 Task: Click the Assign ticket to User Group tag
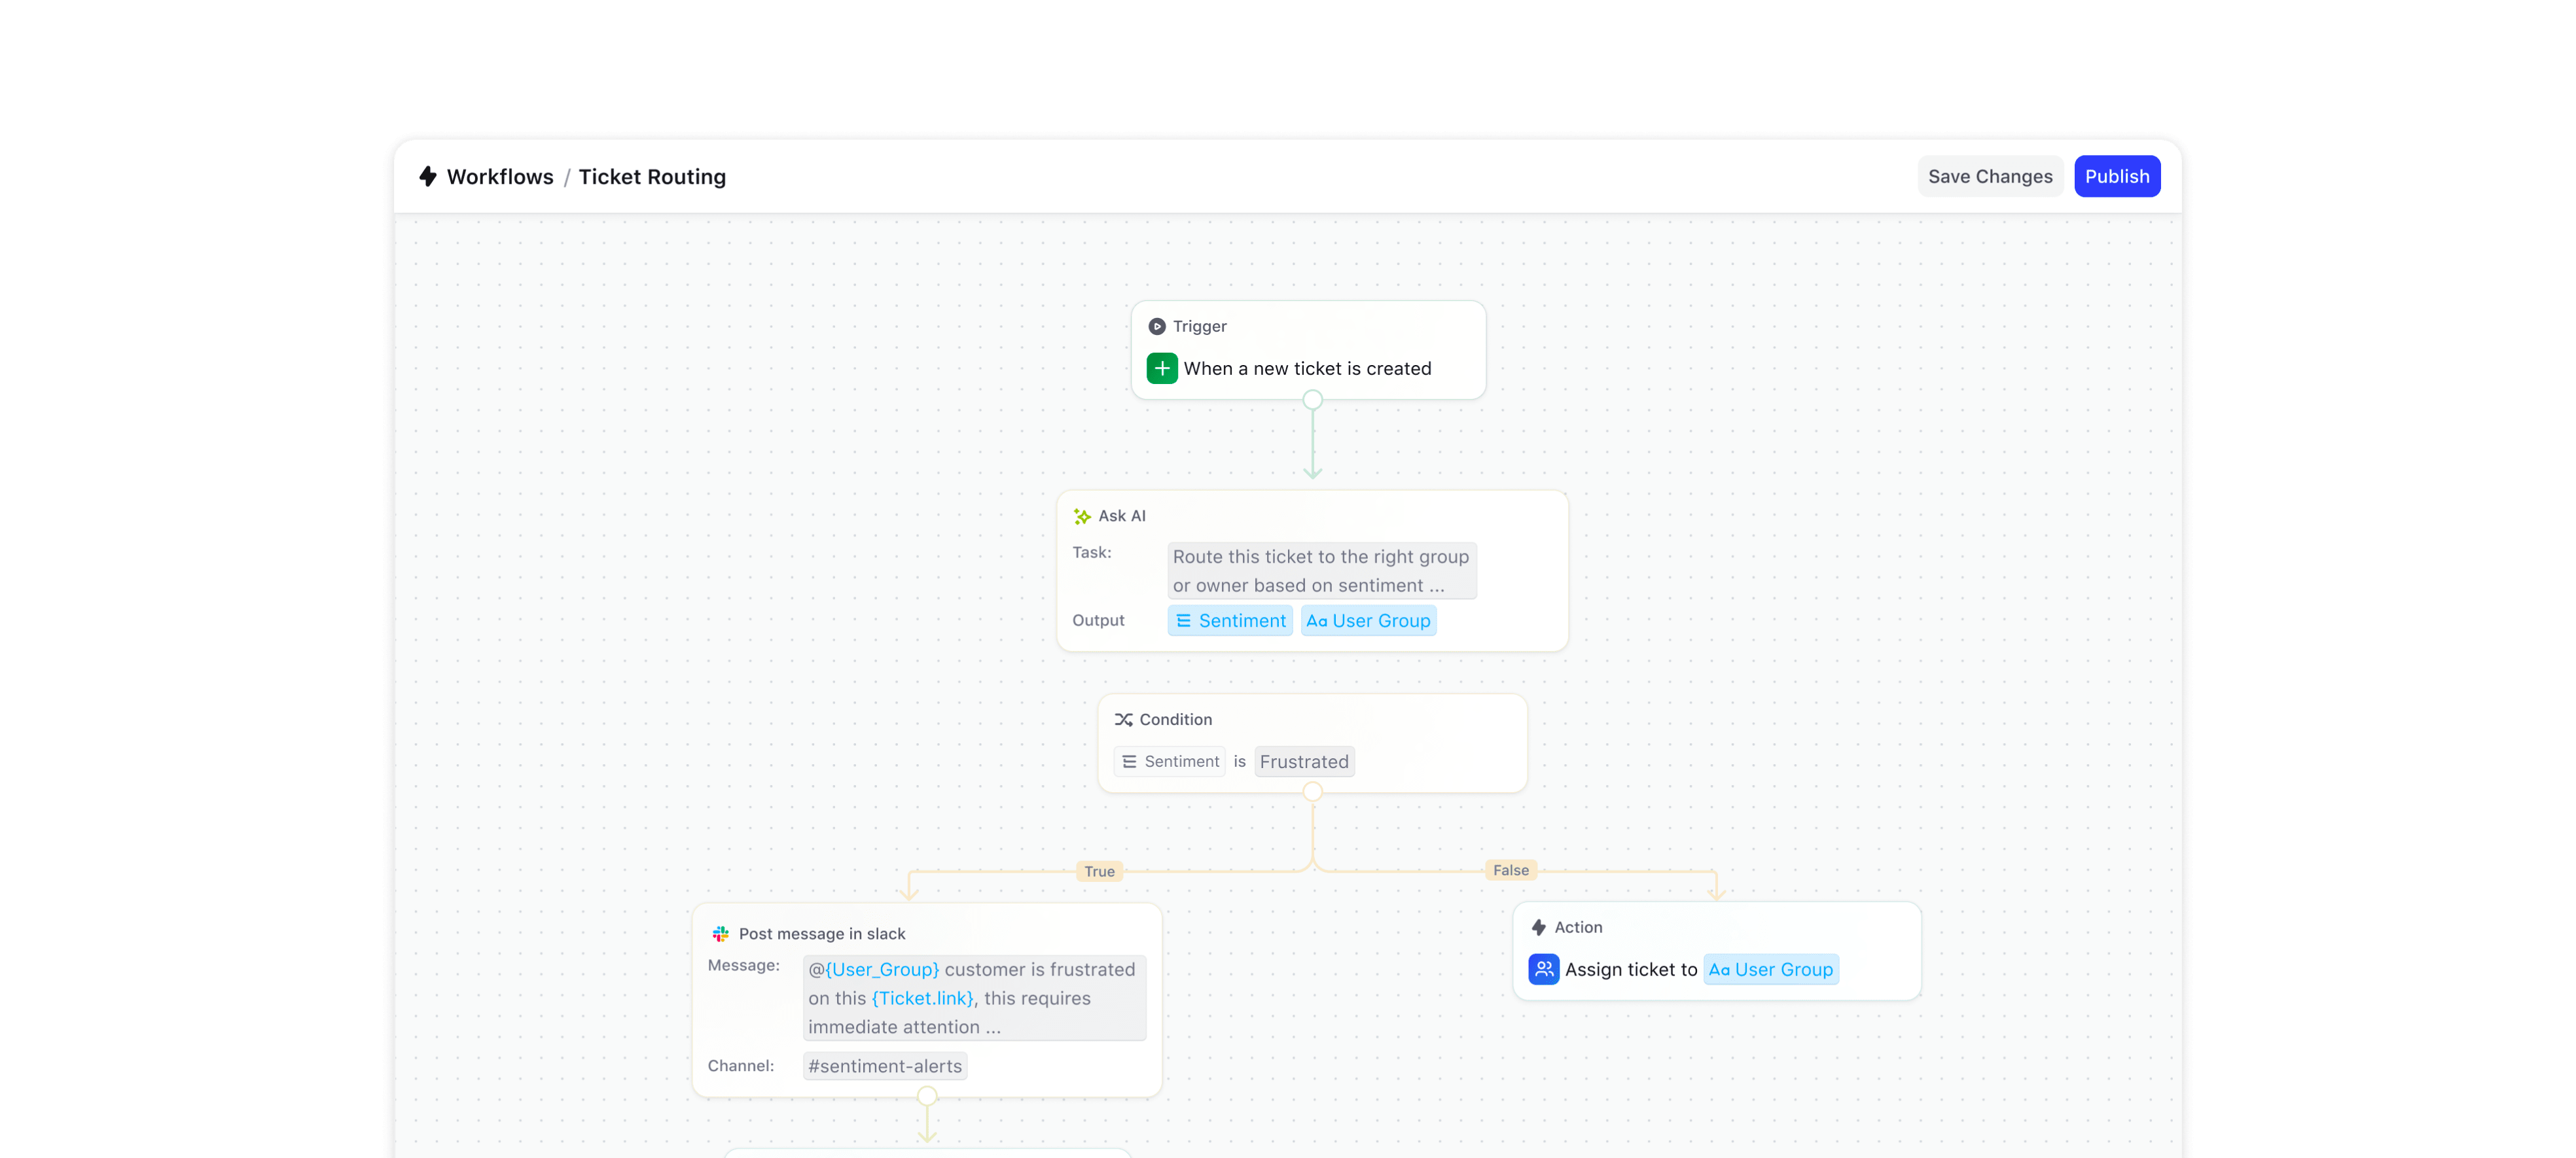click(1771, 969)
